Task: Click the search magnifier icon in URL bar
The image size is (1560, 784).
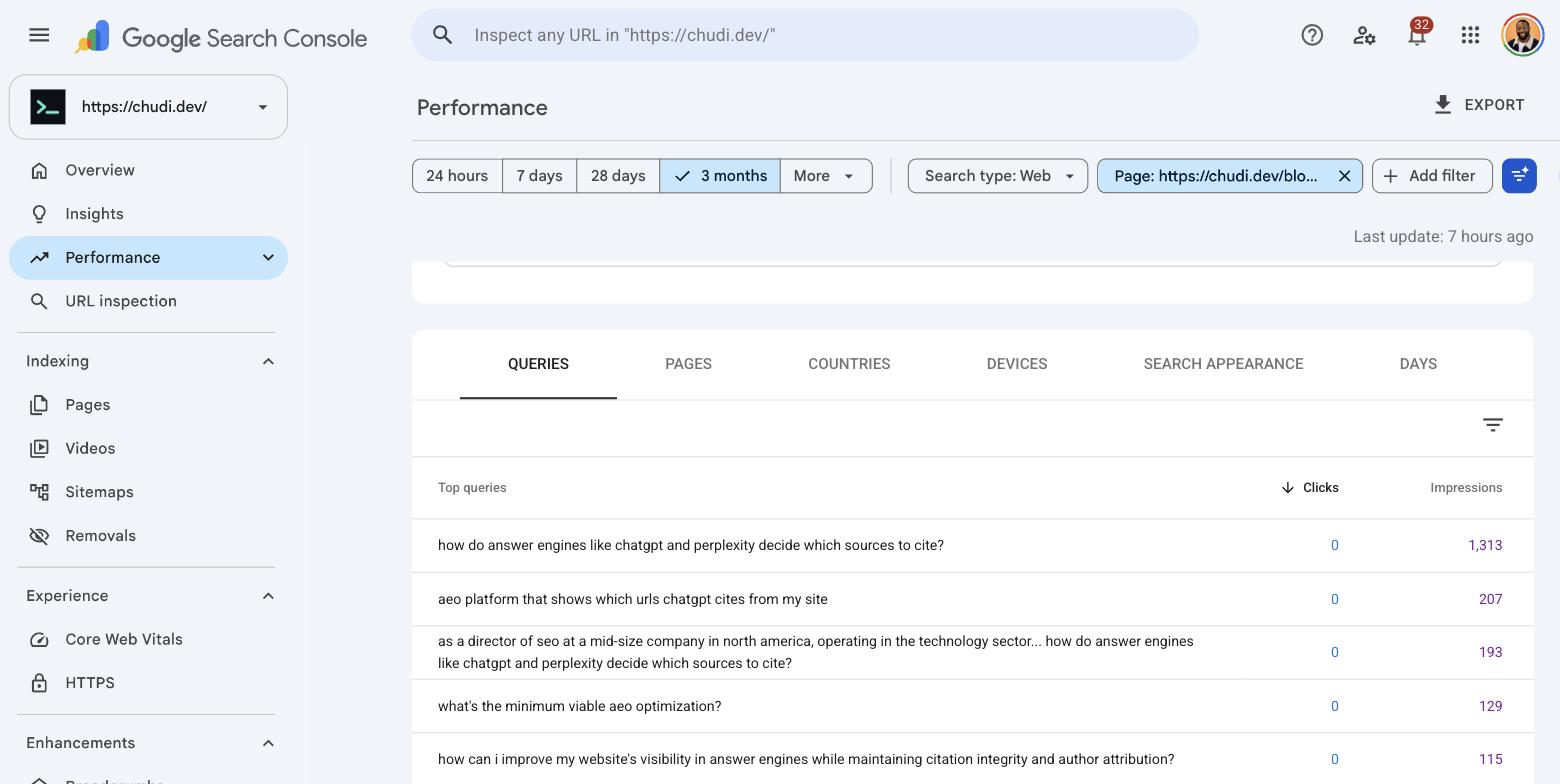Action: 443,35
